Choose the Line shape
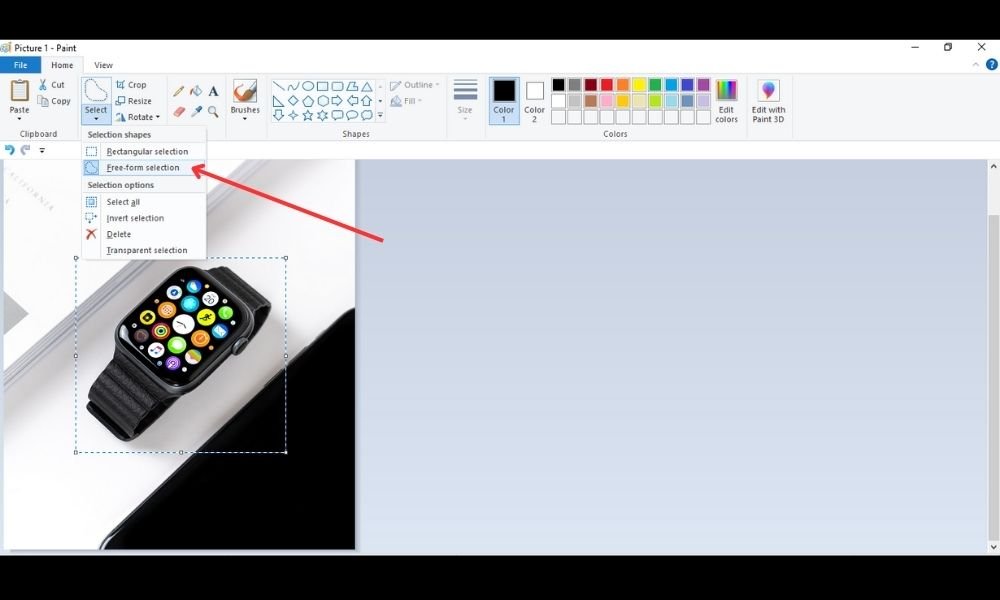Screen dimensions: 1000x600 pyautogui.click(x=279, y=86)
